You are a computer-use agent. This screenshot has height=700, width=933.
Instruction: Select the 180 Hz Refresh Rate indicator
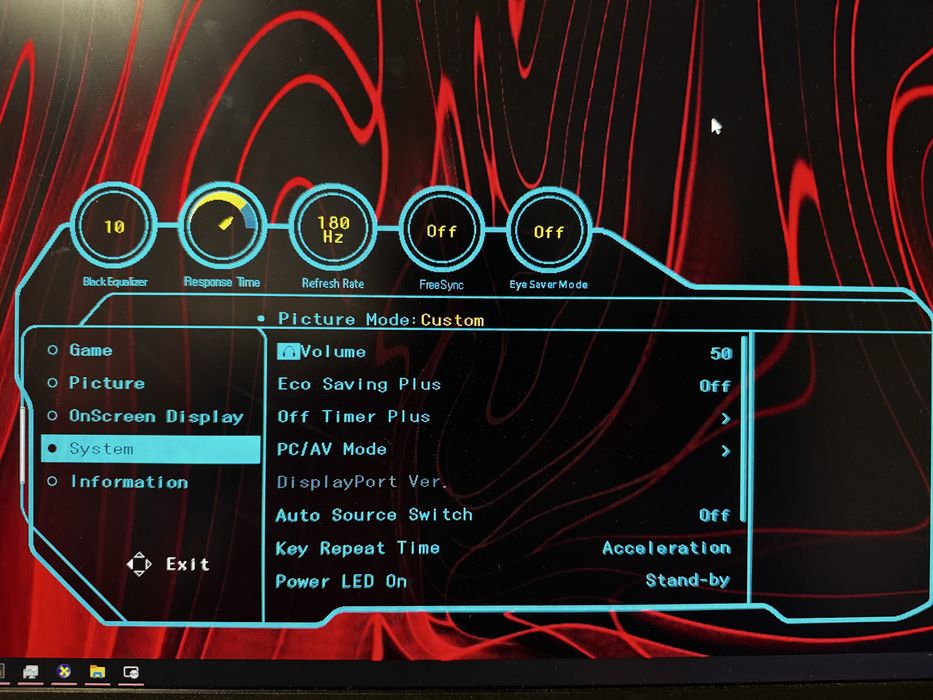point(333,229)
